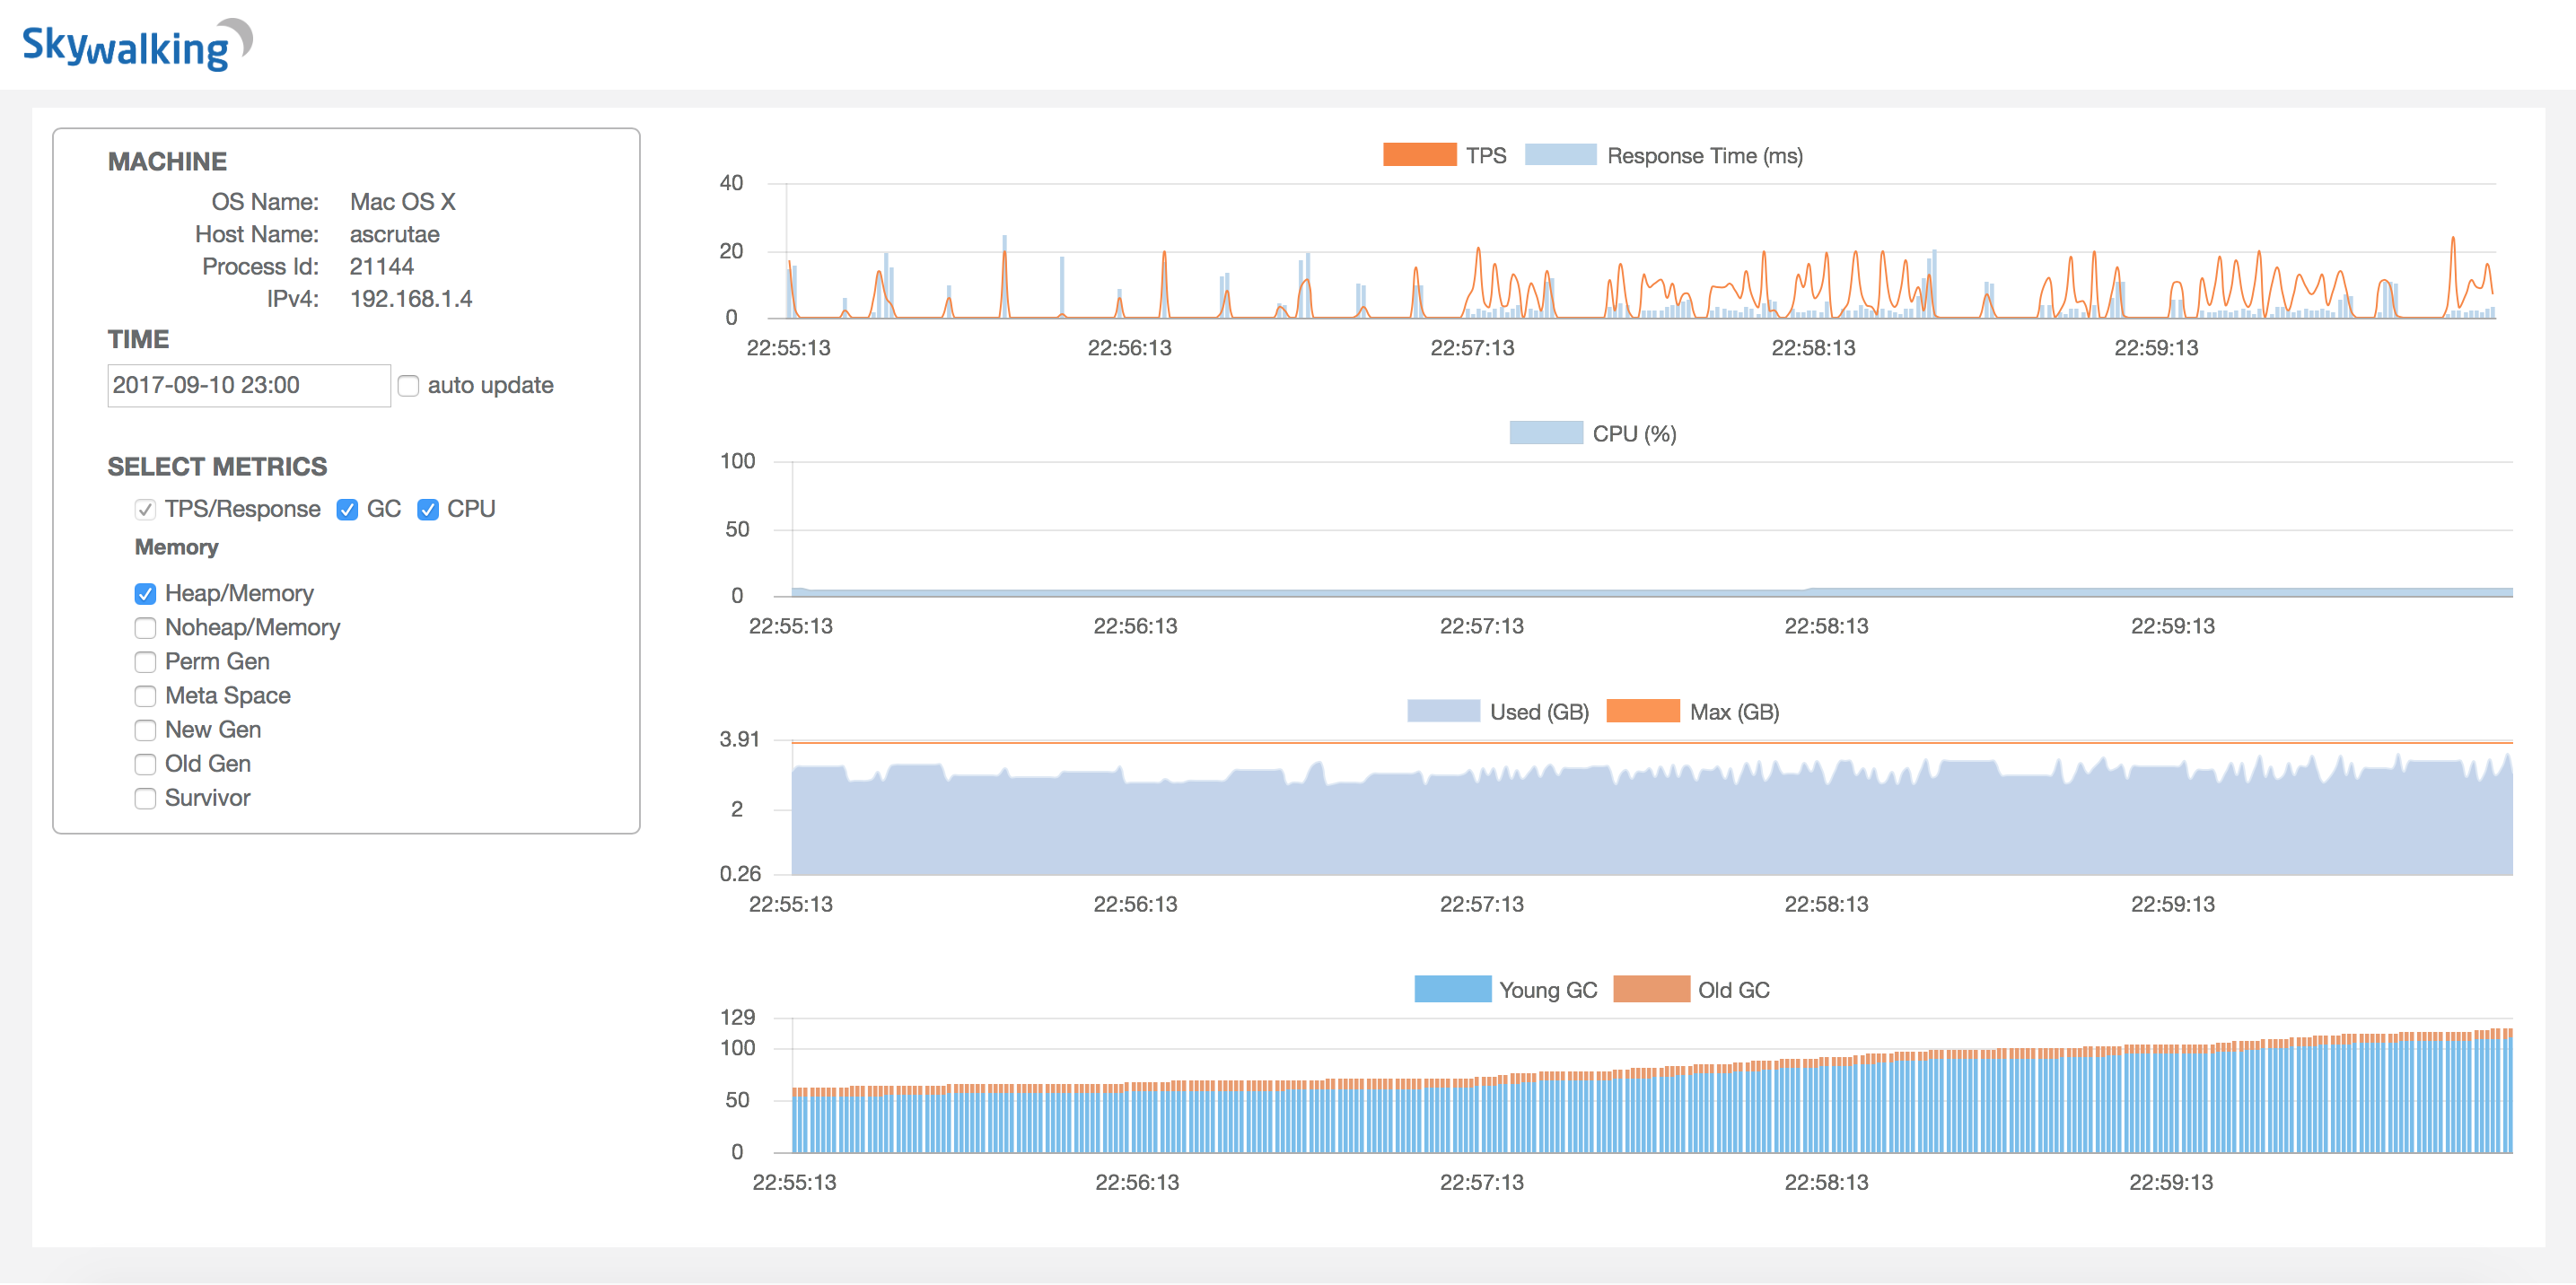Click the Max (GB) orange line in heap chart
Screen dimensions: 2576x1285
(1652, 742)
